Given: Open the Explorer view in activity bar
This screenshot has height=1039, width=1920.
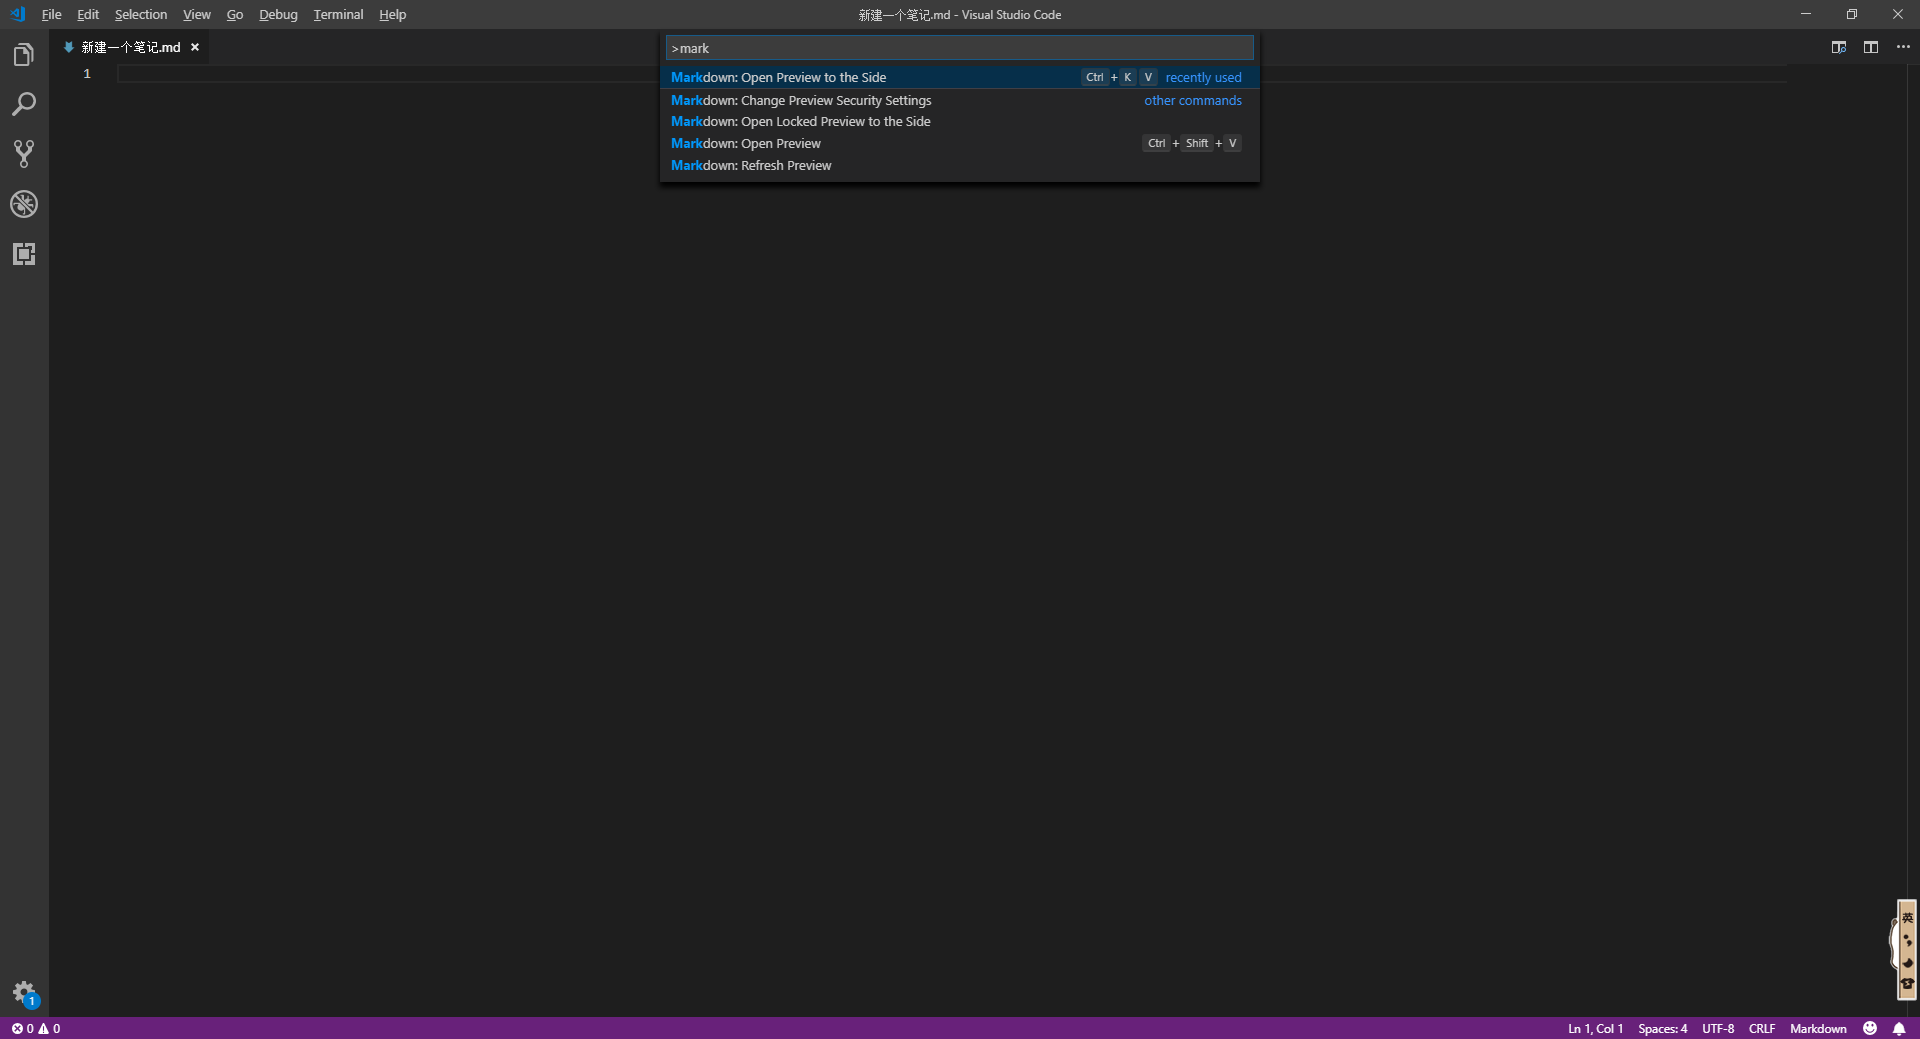Looking at the screenshot, I should (24, 55).
